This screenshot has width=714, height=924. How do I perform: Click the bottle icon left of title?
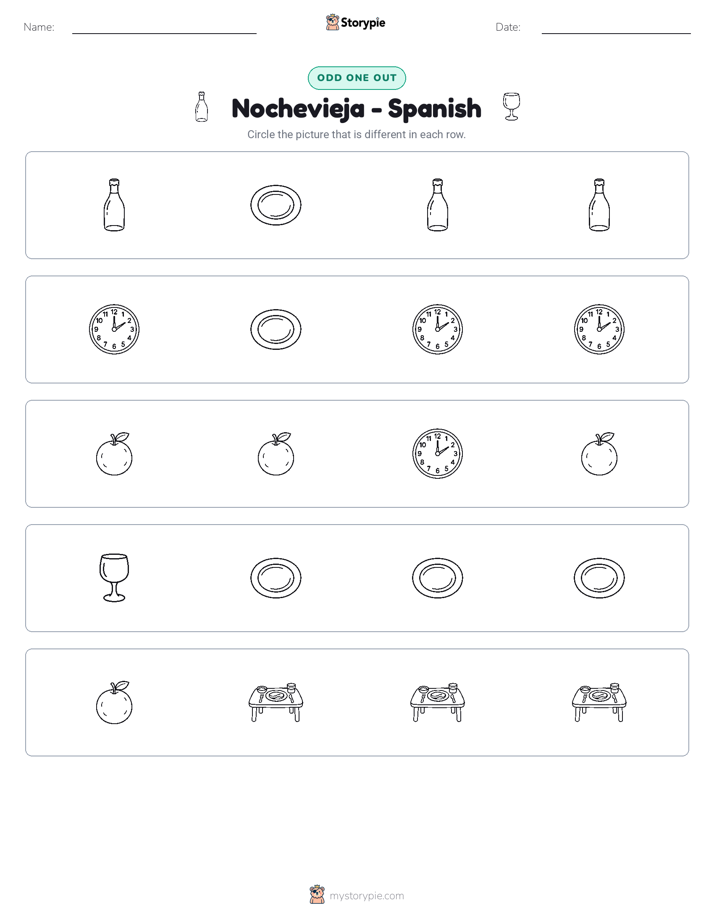(x=201, y=107)
